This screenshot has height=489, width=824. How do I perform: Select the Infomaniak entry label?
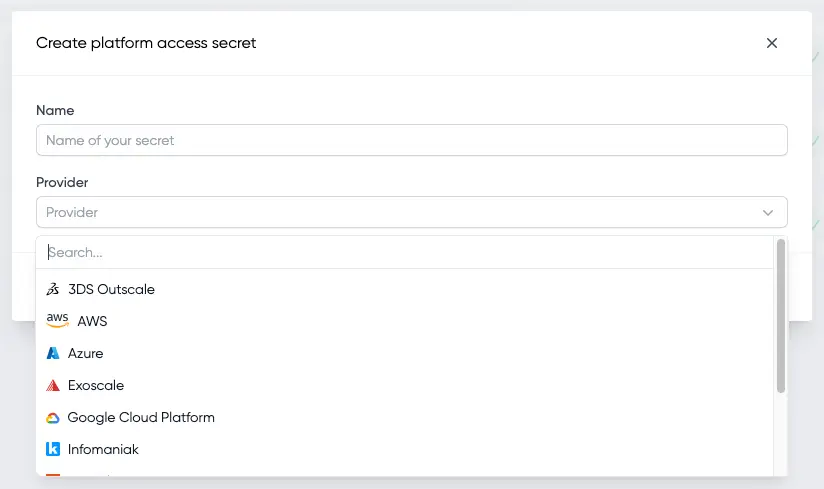tap(103, 450)
